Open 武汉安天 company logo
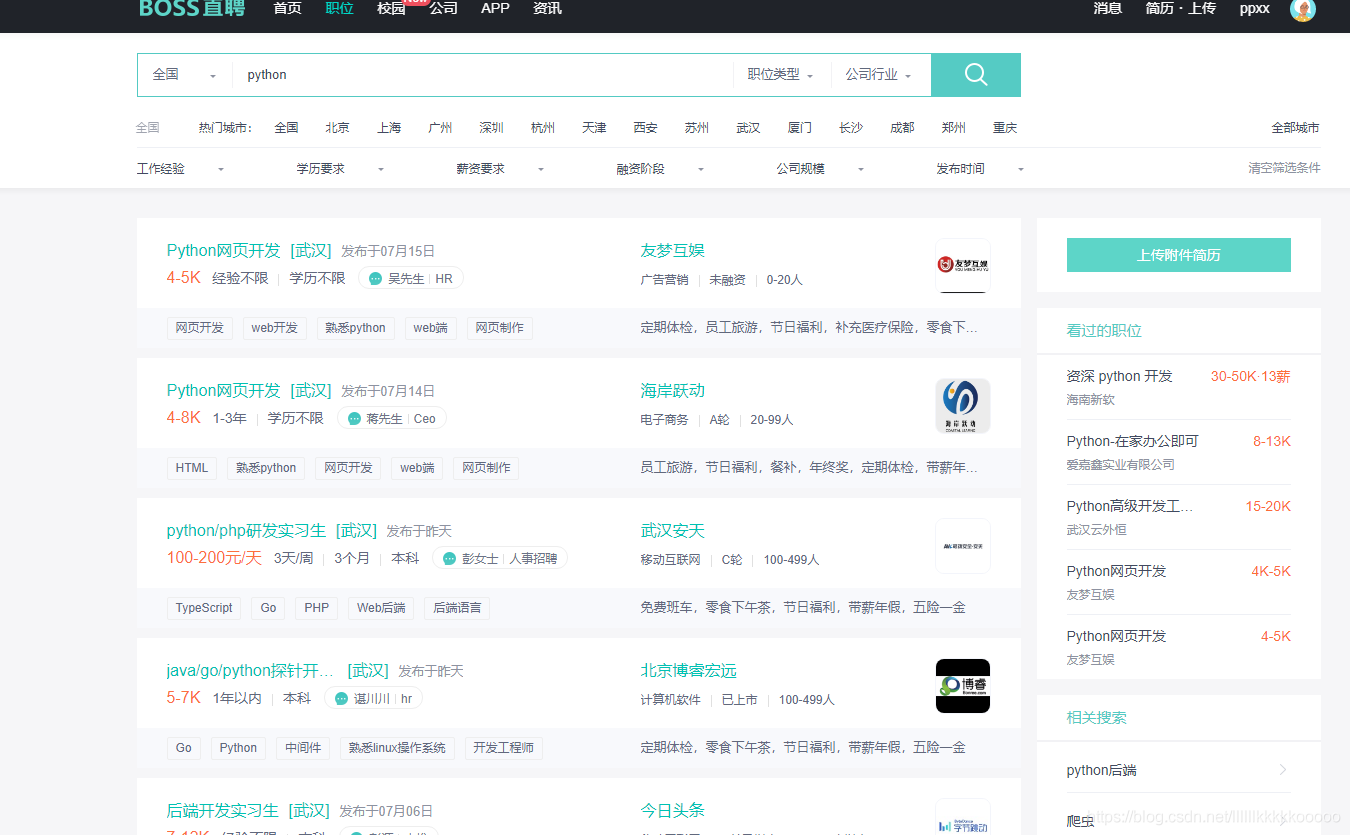Image resolution: width=1350 pixels, height=835 pixels. 963,545
